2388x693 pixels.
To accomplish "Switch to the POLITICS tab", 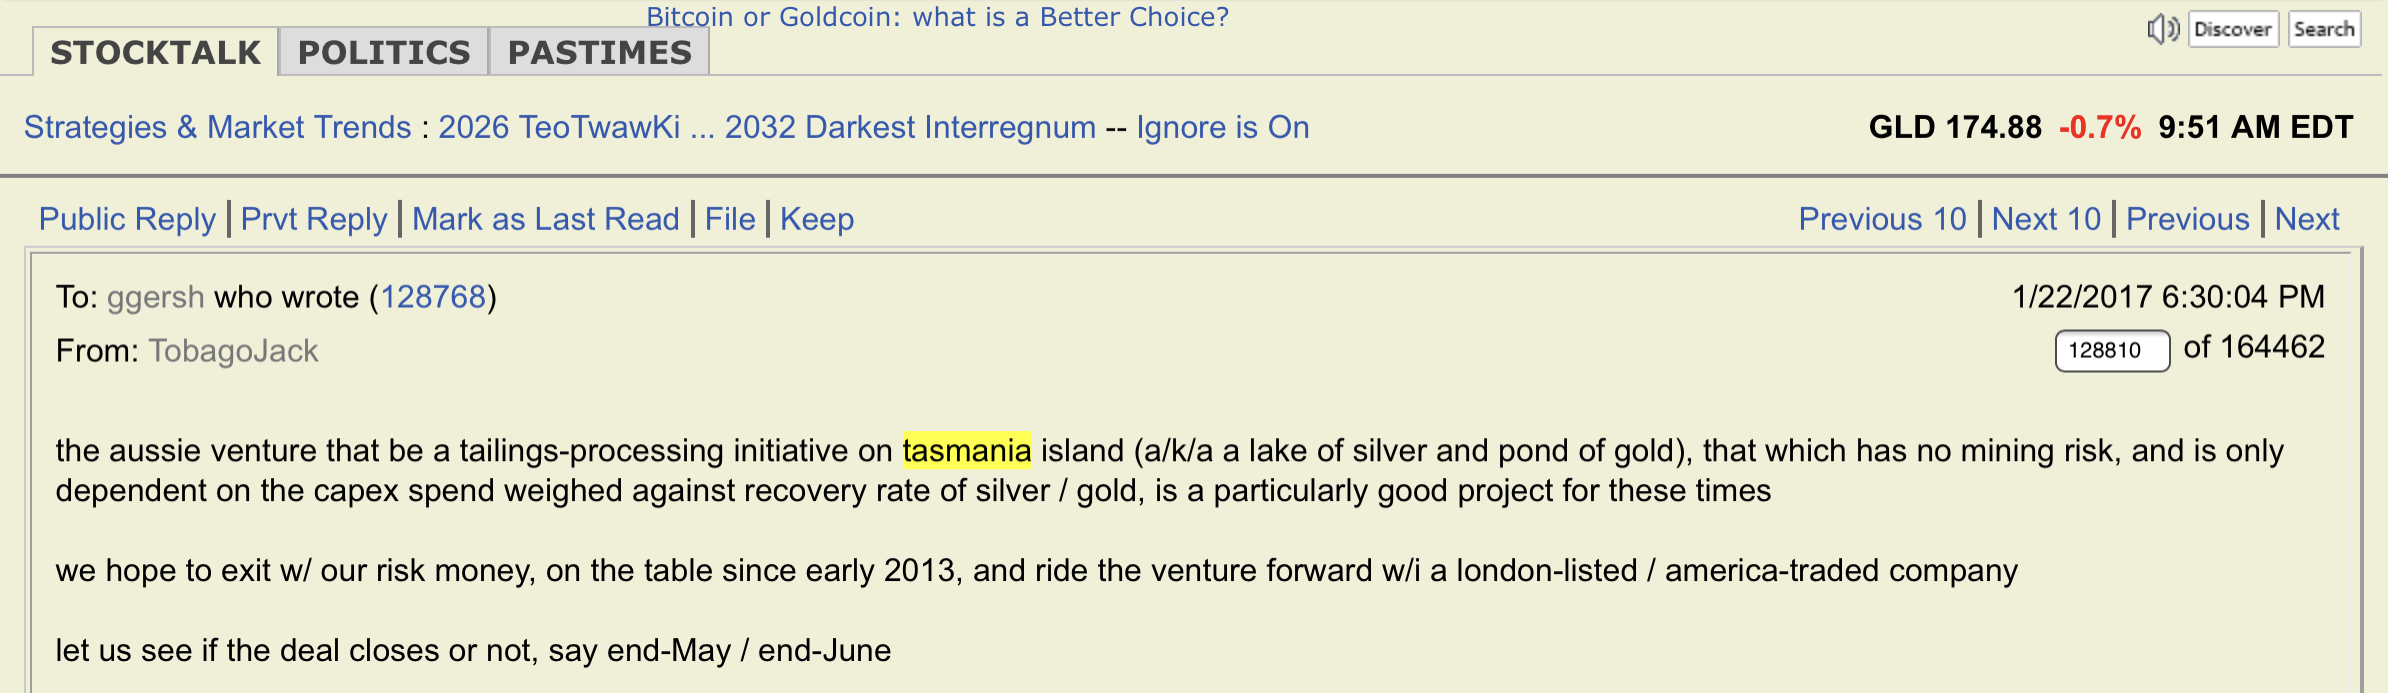I will point(384,52).
